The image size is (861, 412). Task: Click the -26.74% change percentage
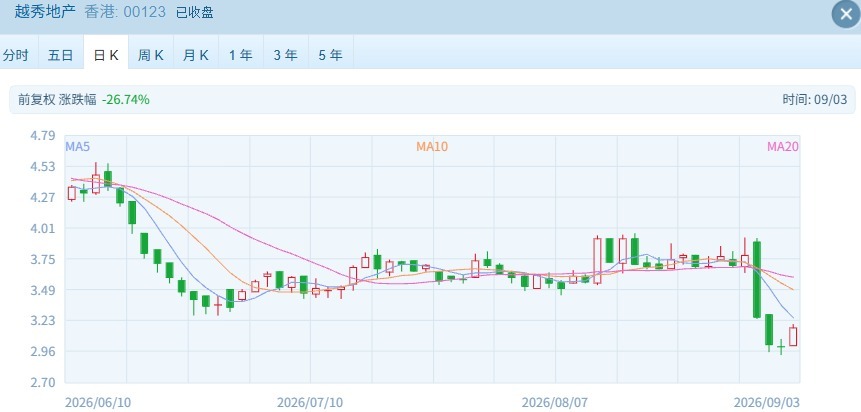[125, 99]
